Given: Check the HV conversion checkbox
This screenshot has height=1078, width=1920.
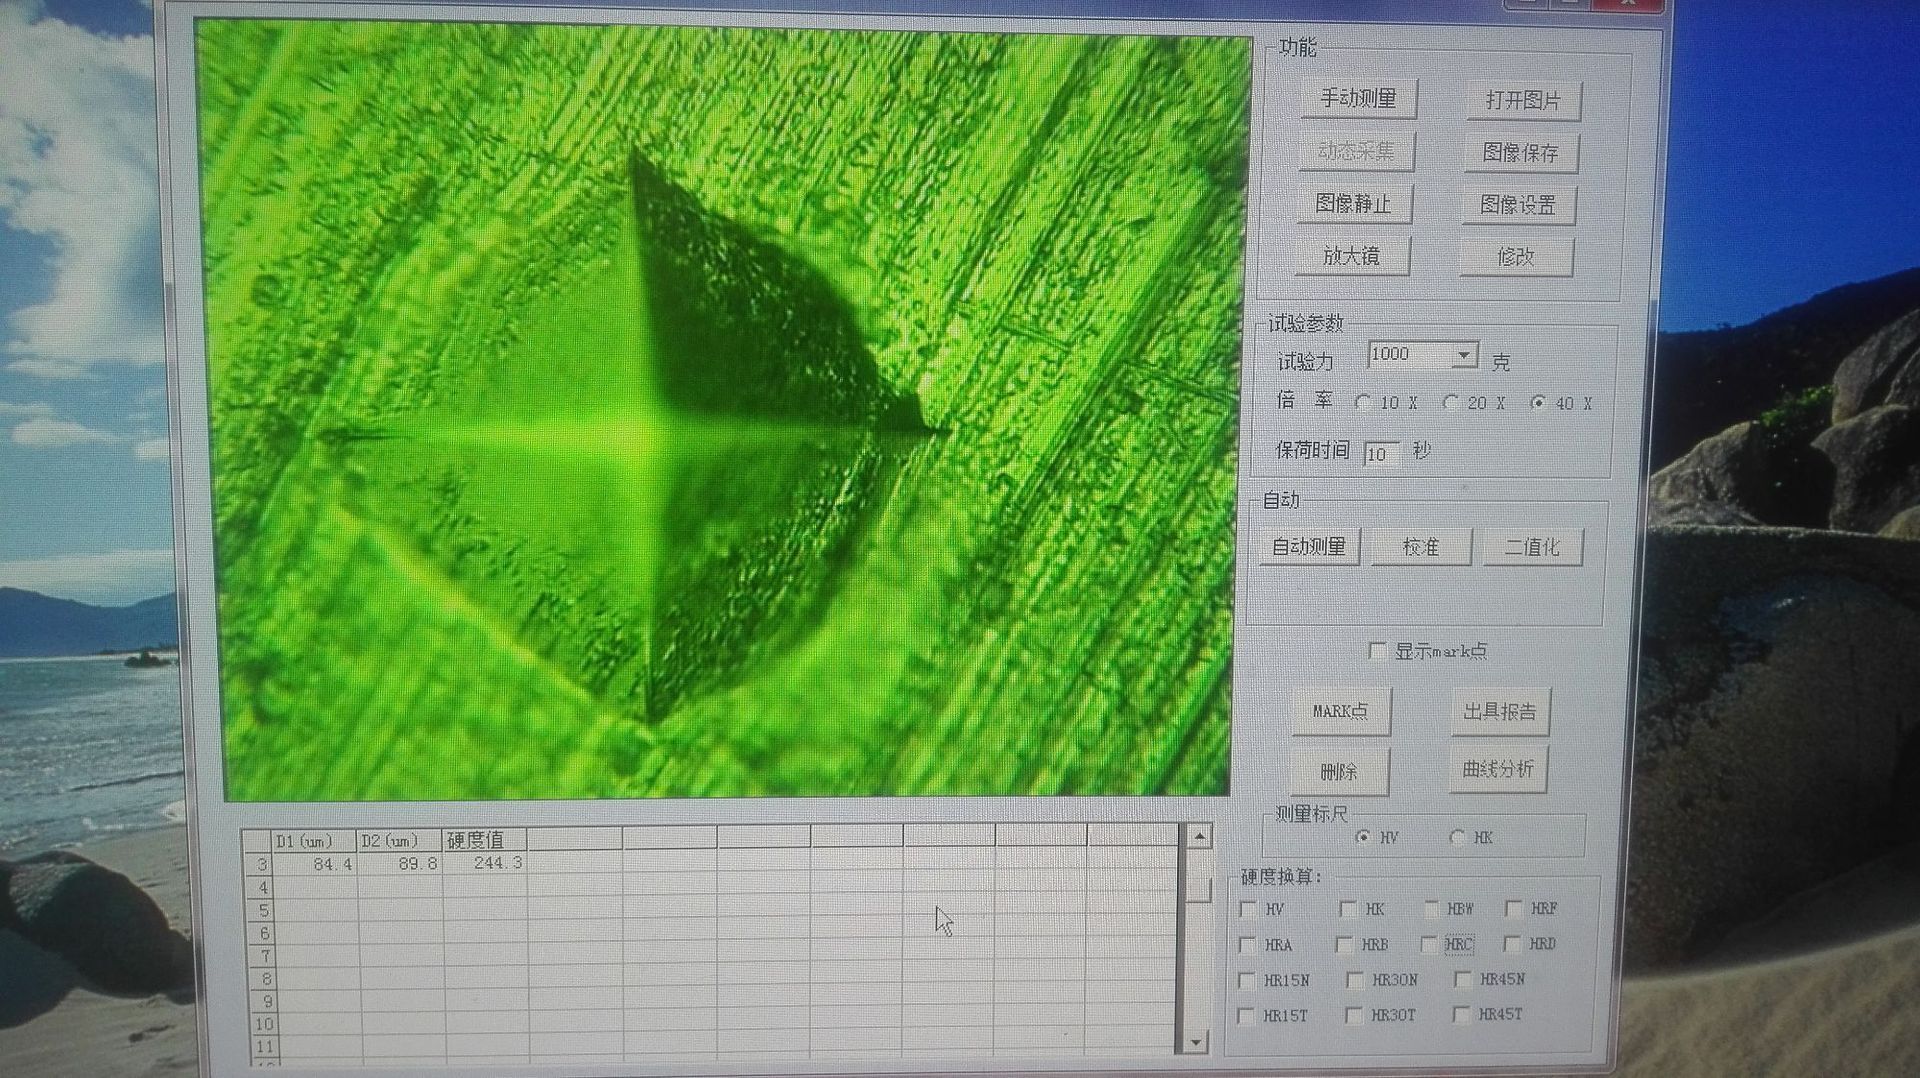Looking at the screenshot, I should tap(1247, 909).
